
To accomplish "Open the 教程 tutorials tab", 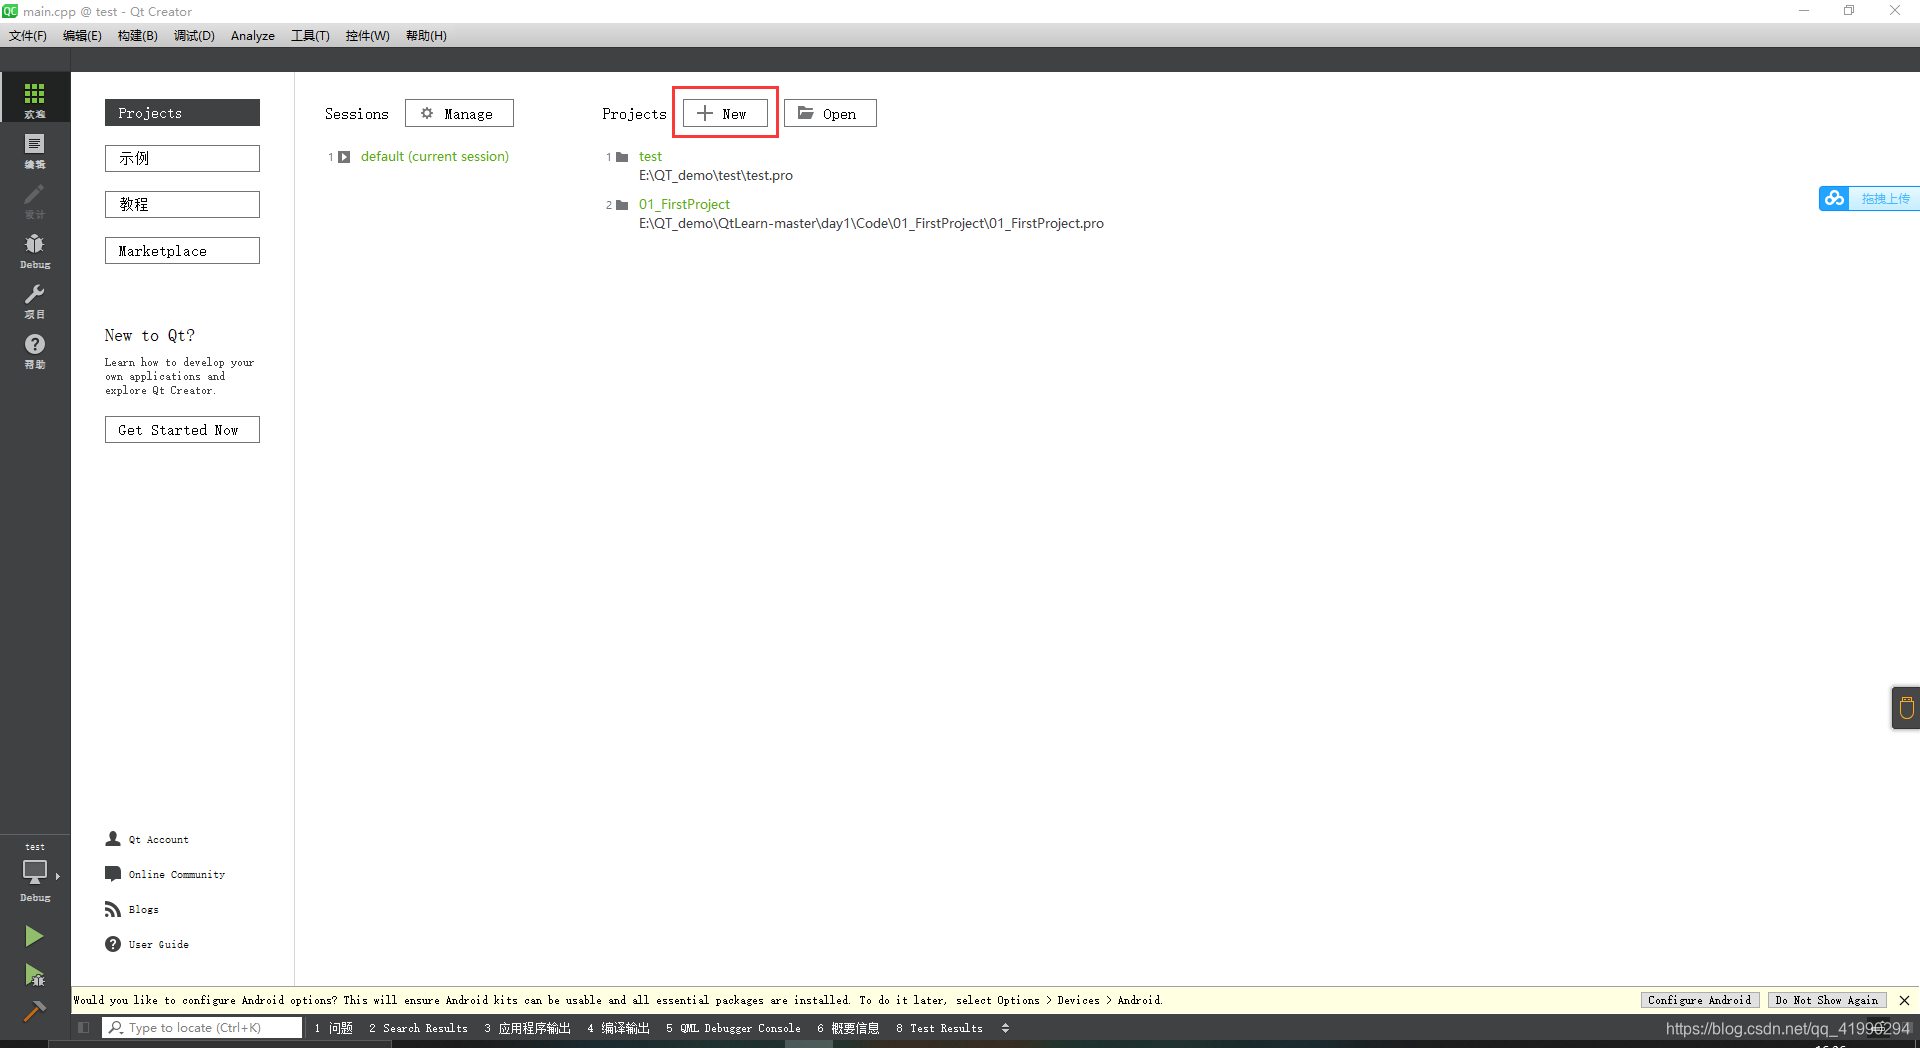I will coord(182,204).
